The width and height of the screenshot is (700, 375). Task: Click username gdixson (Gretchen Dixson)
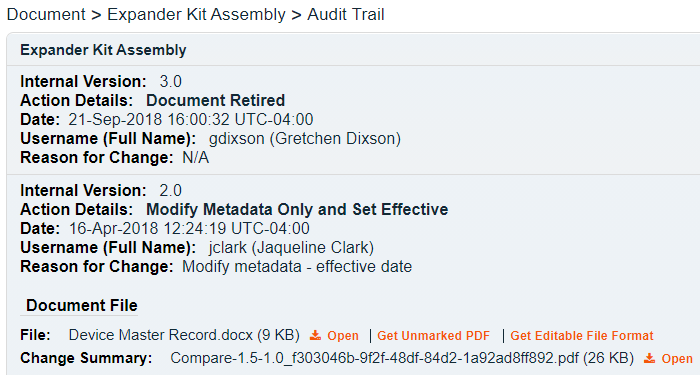click(304, 138)
